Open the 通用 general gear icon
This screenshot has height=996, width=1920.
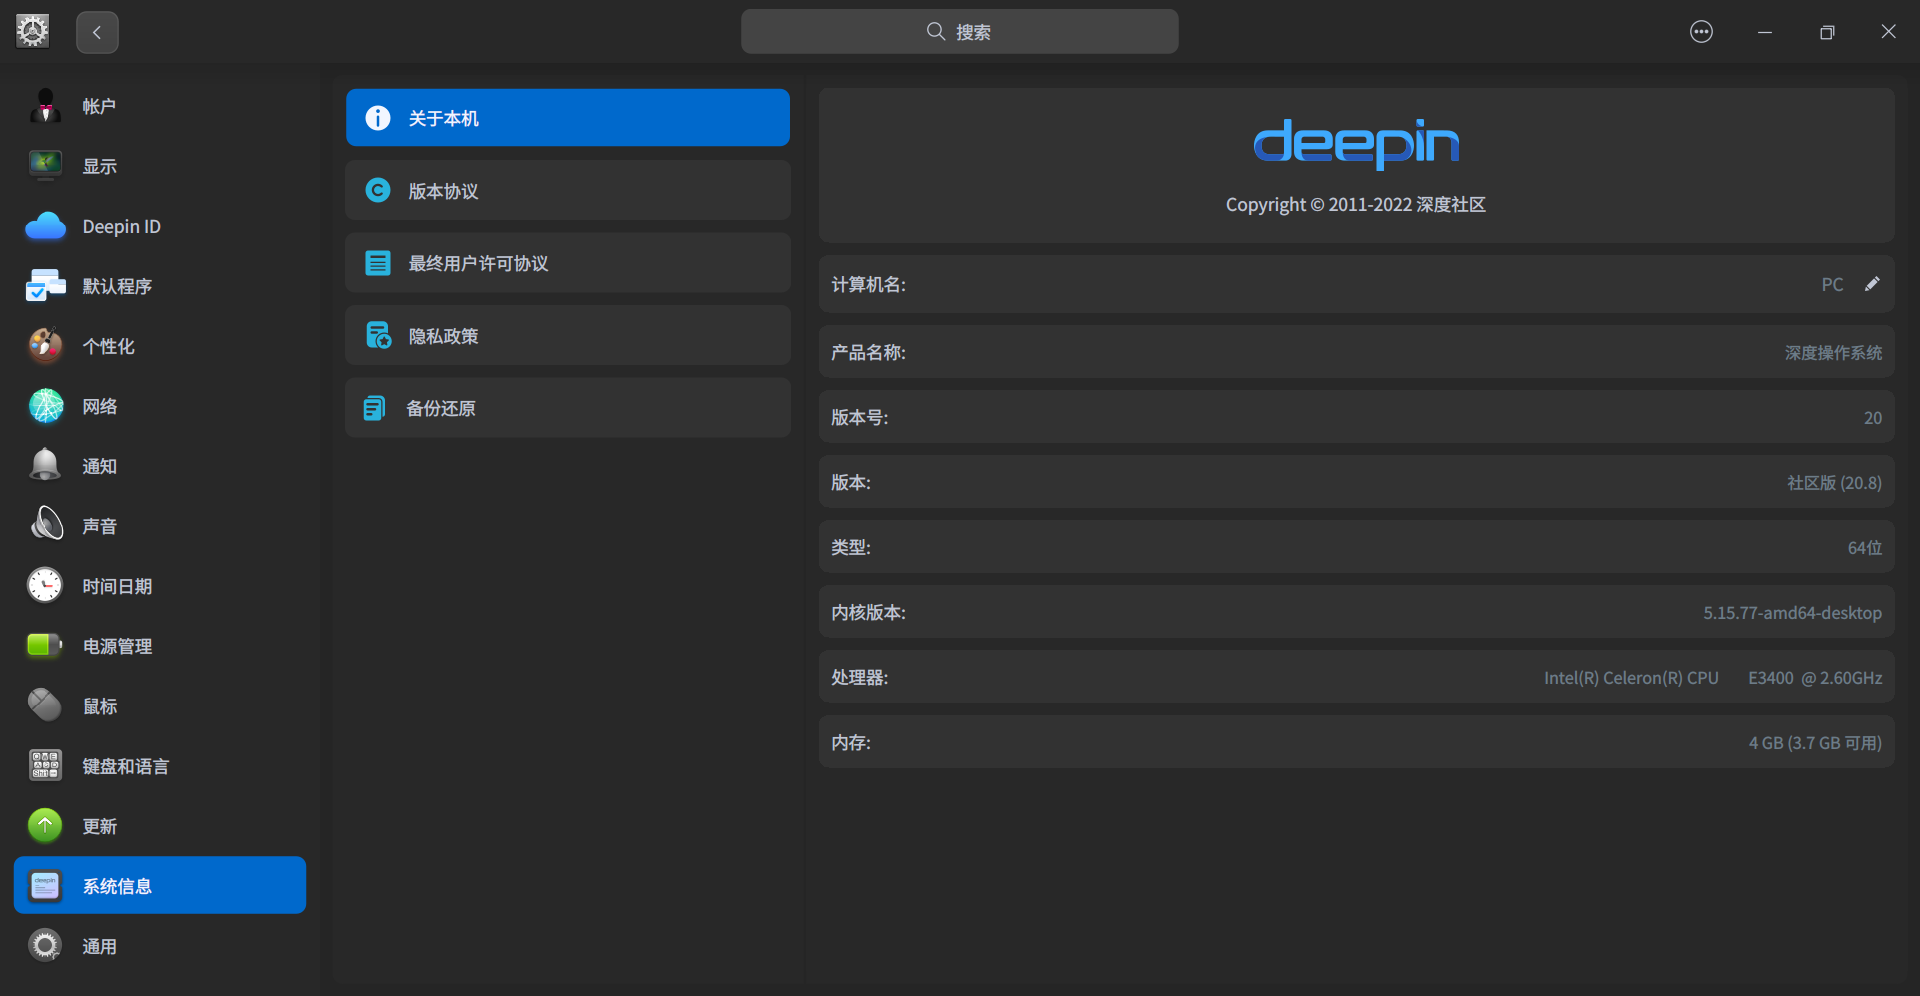pyautogui.click(x=45, y=946)
